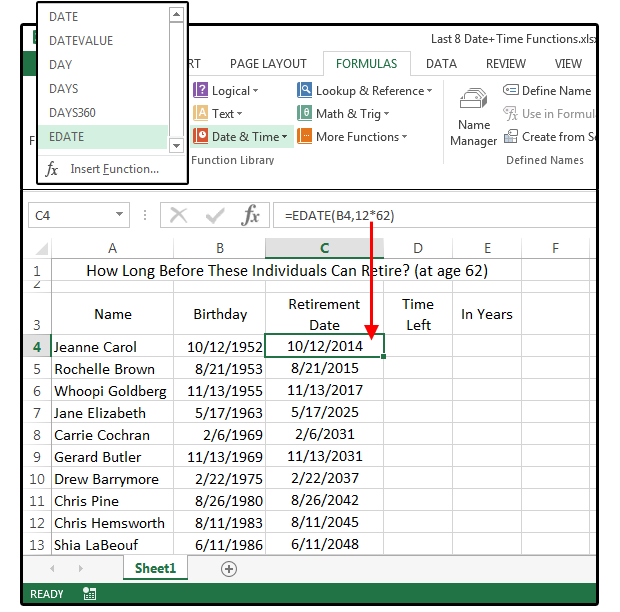Screen dimensions: 620x612
Task: Open the DATA tab
Action: point(441,64)
